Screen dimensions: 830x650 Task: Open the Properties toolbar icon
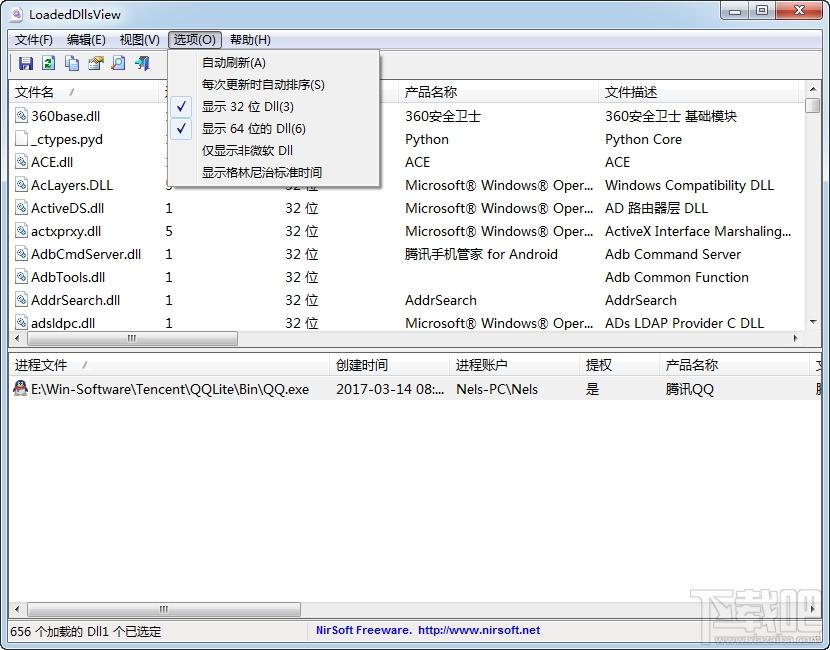[x=95, y=64]
